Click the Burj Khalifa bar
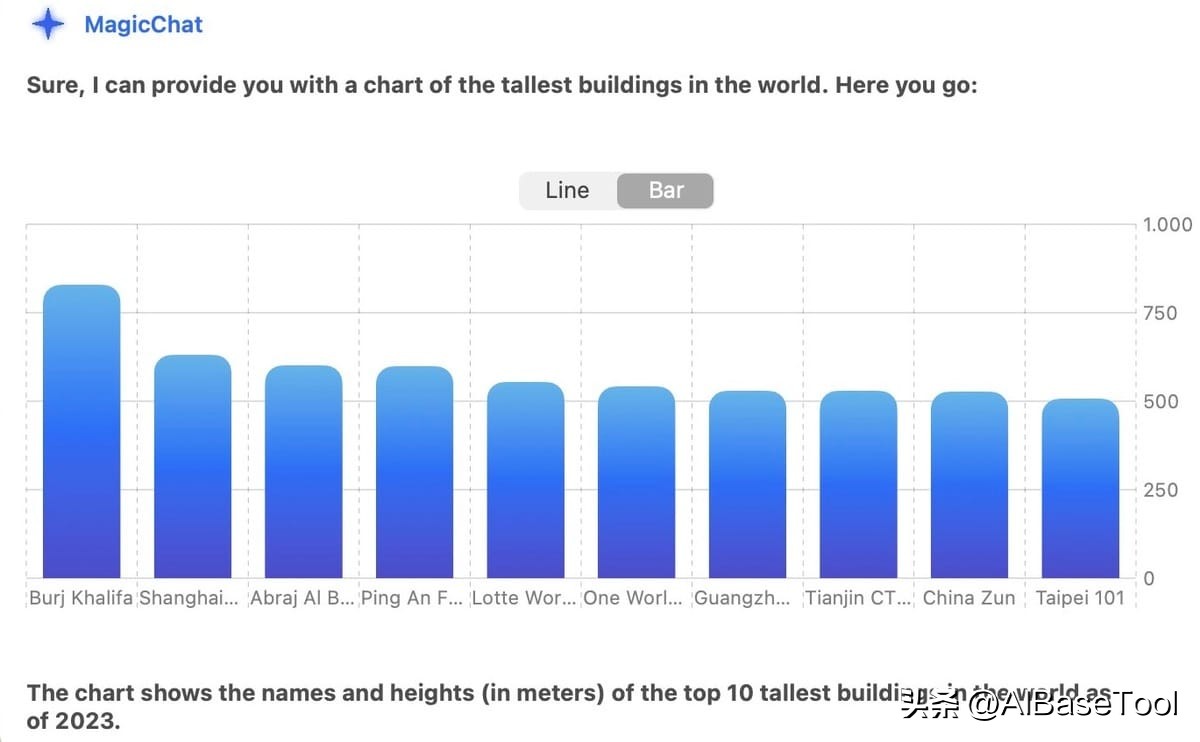Screen dimensions: 1200x742 [x=81, y=432]
